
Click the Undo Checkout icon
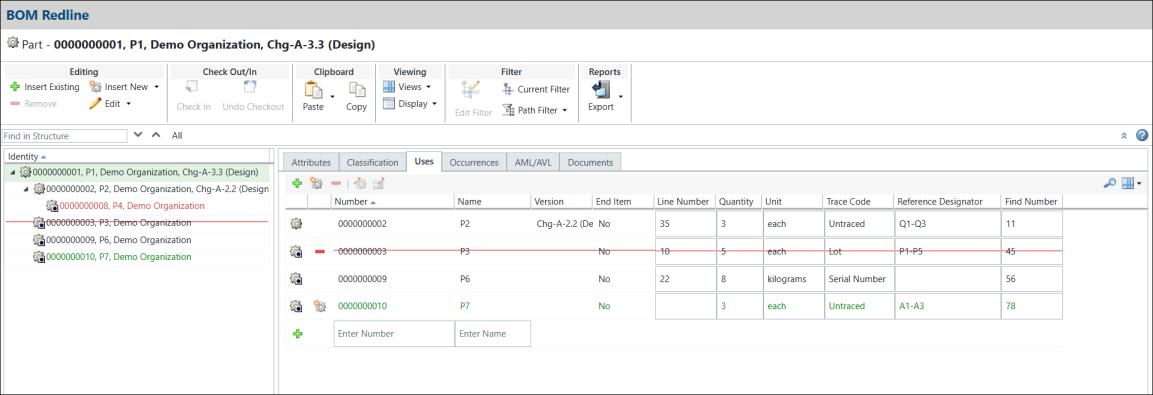click(x=250, y=87)
